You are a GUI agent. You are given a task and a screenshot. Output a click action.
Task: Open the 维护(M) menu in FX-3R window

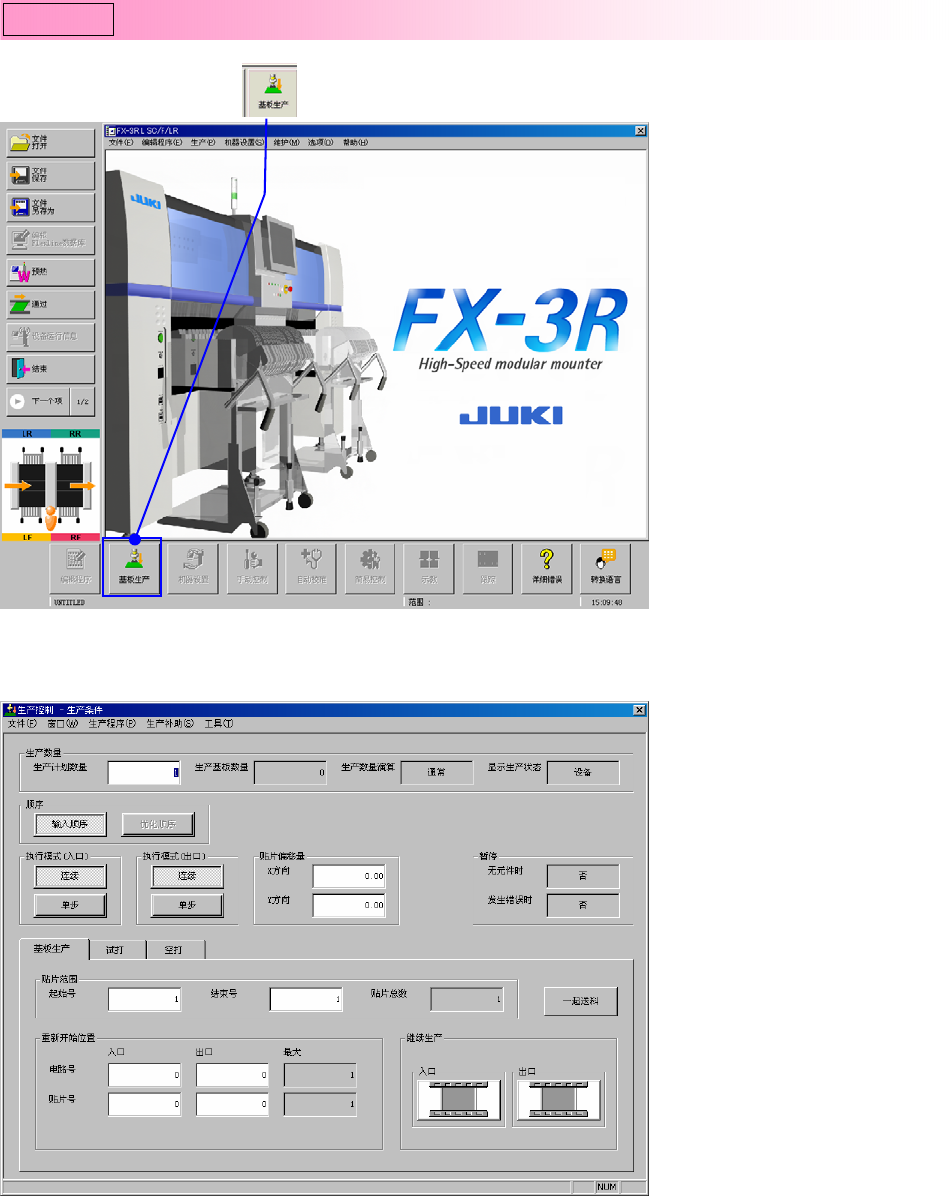287,143
